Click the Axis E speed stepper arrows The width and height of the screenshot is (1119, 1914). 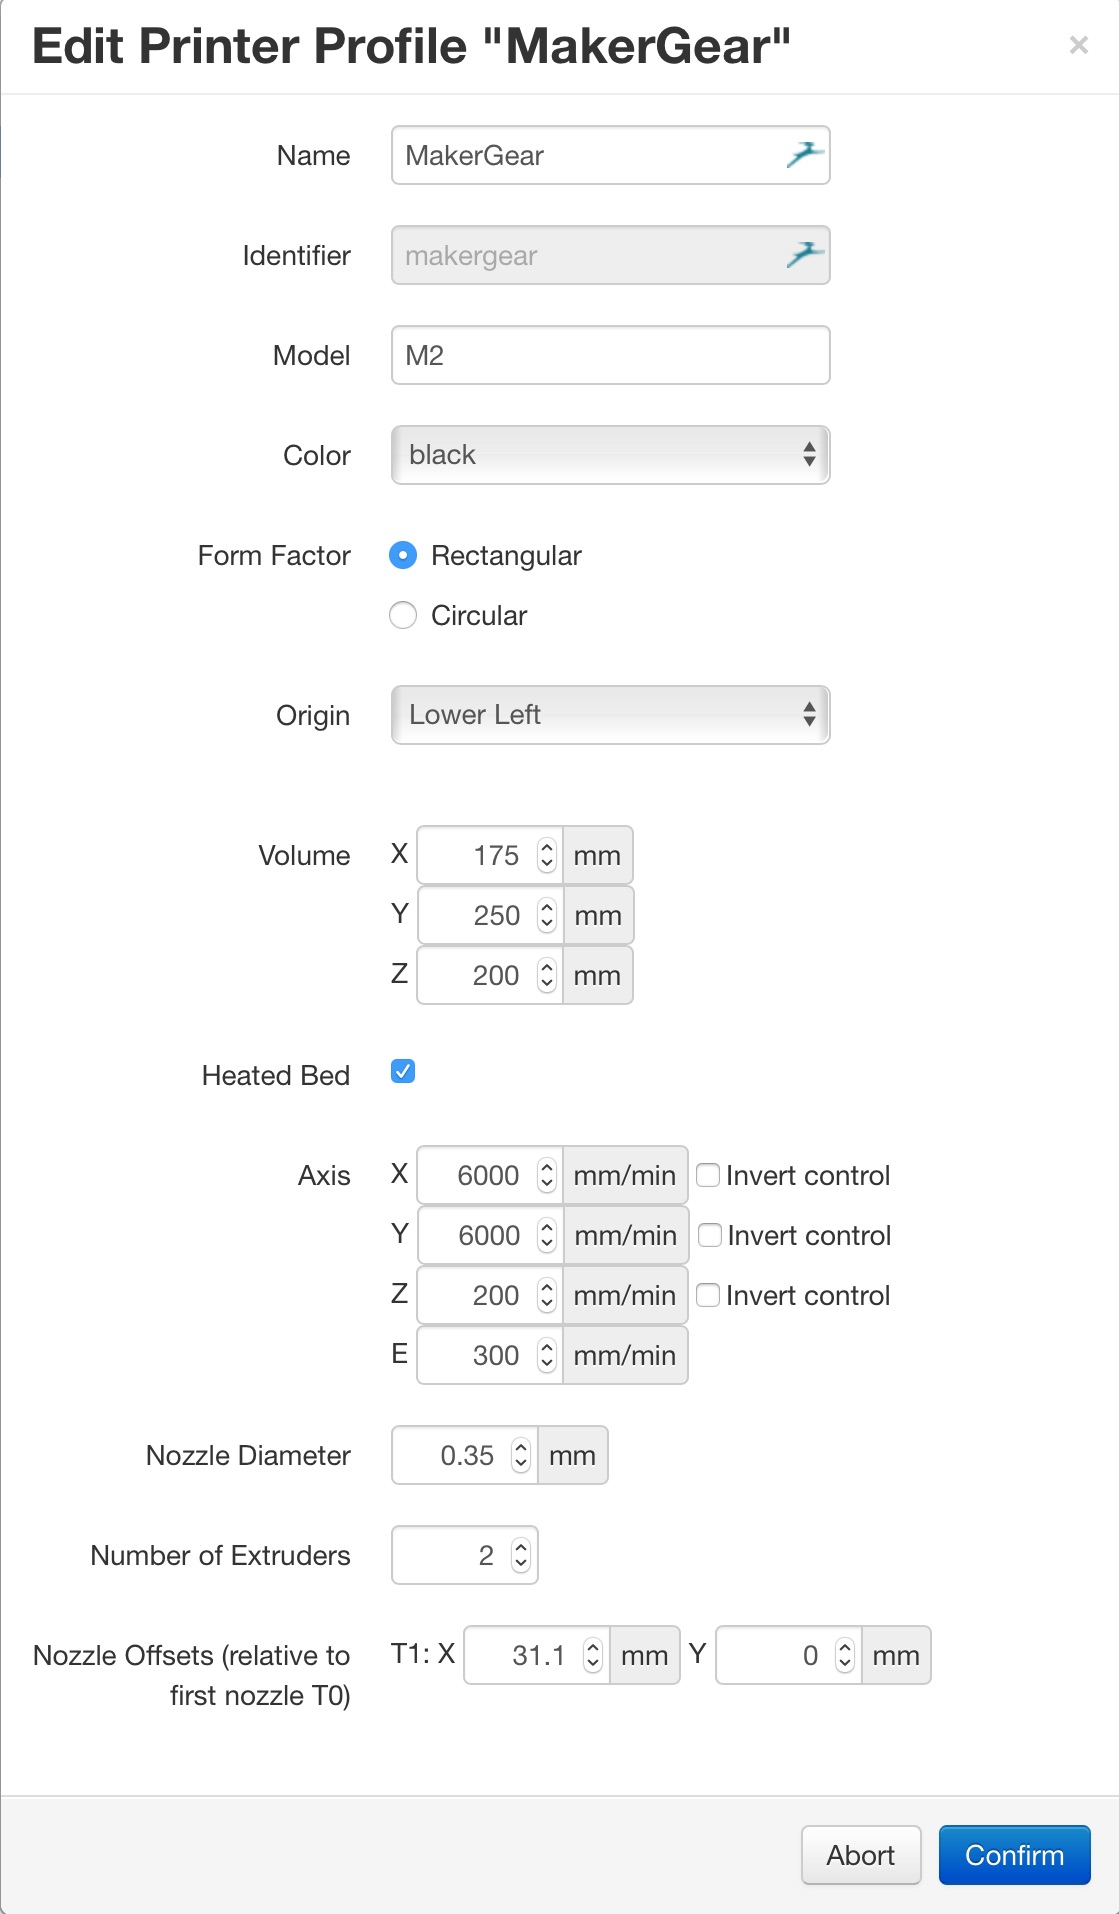(546, 1356)
